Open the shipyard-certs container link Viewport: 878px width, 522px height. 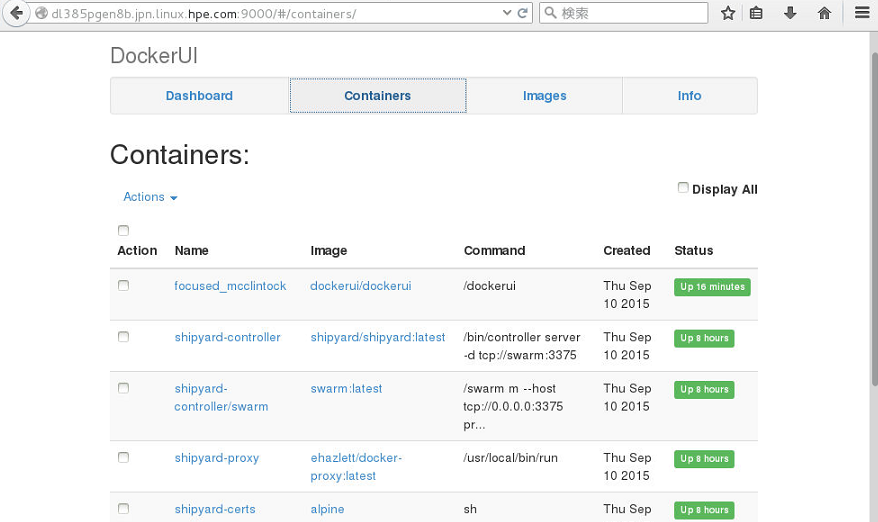[215, 509]
